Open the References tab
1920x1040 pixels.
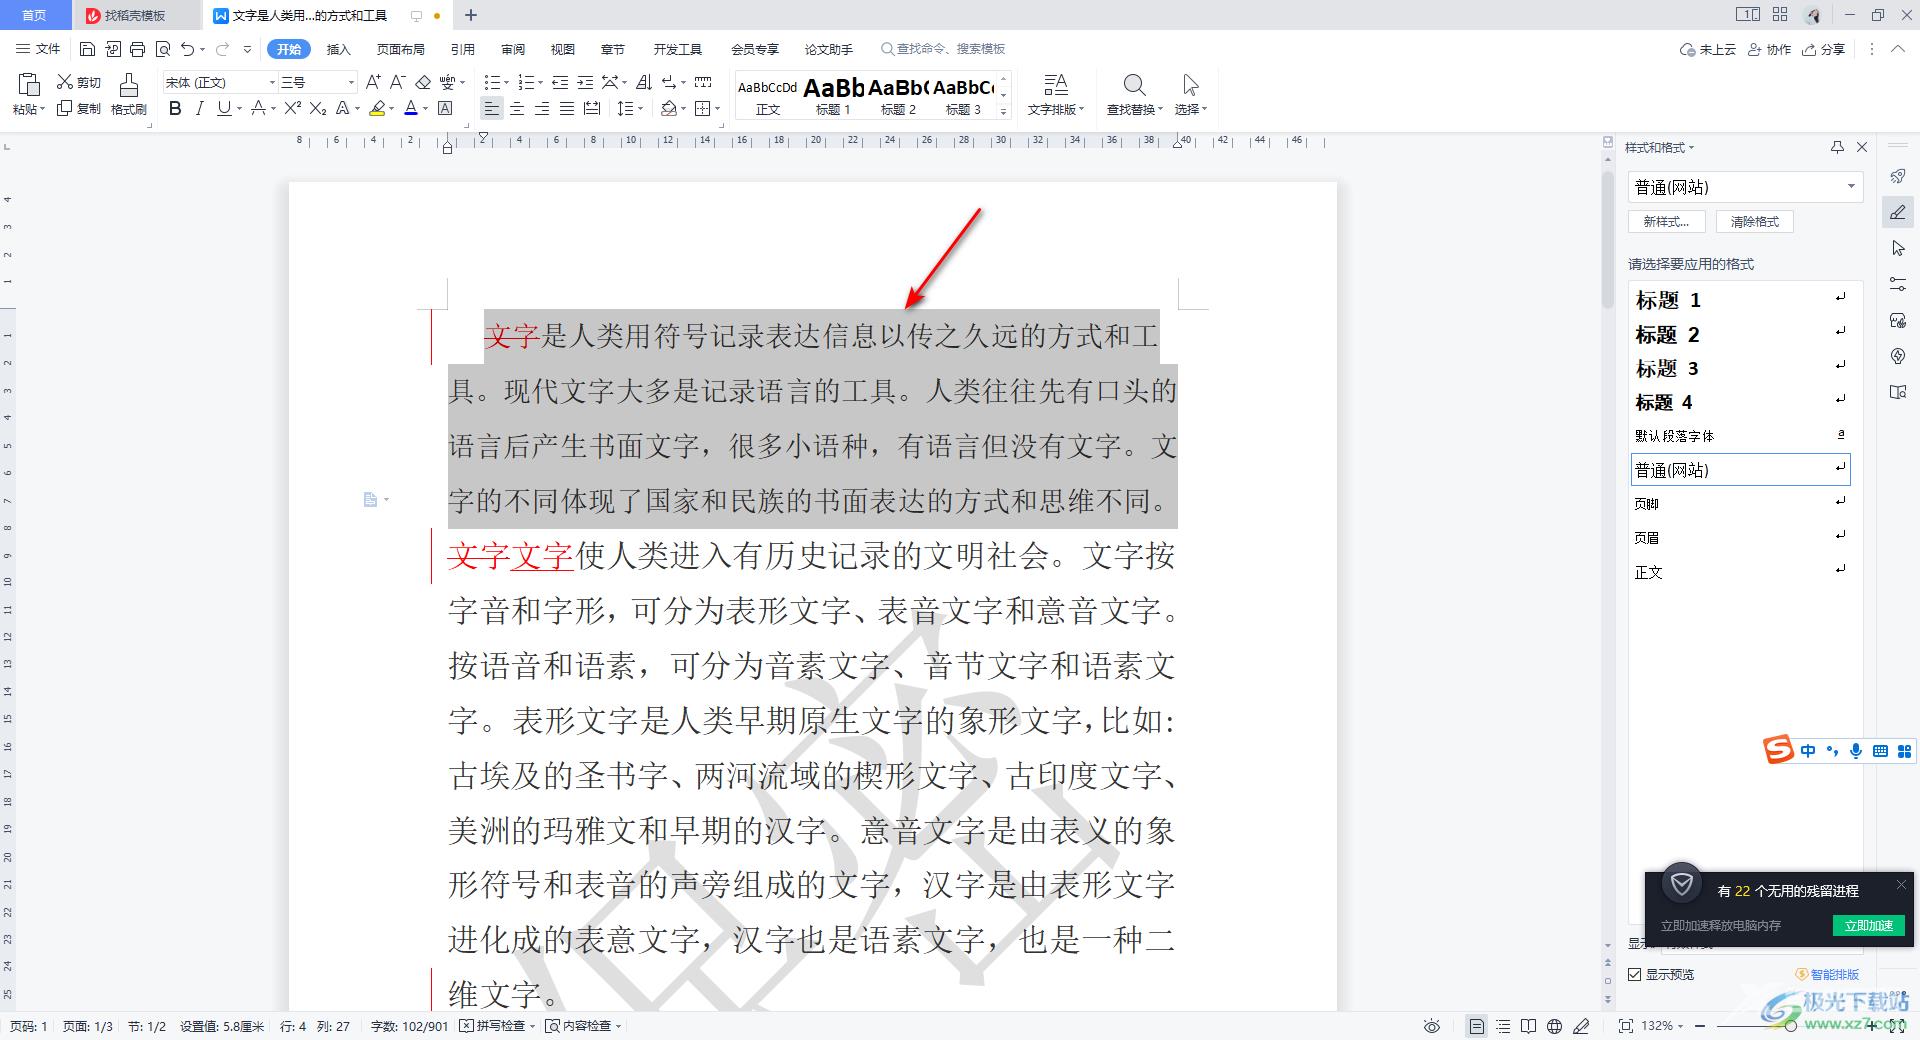[462, 49]
